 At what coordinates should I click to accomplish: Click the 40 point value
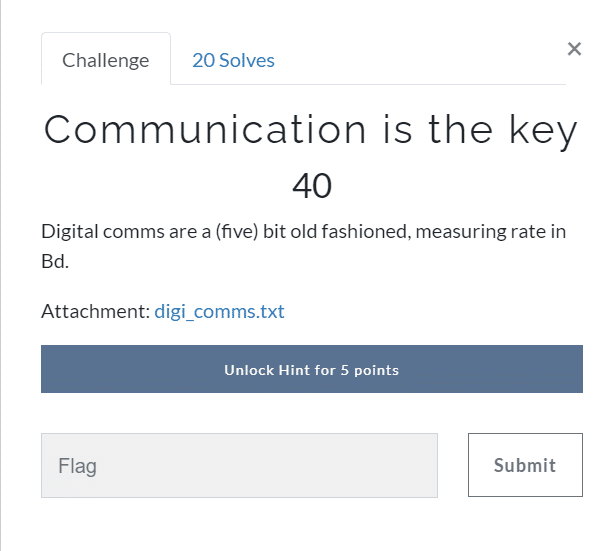pyautogui.click(x=312, y=186)
